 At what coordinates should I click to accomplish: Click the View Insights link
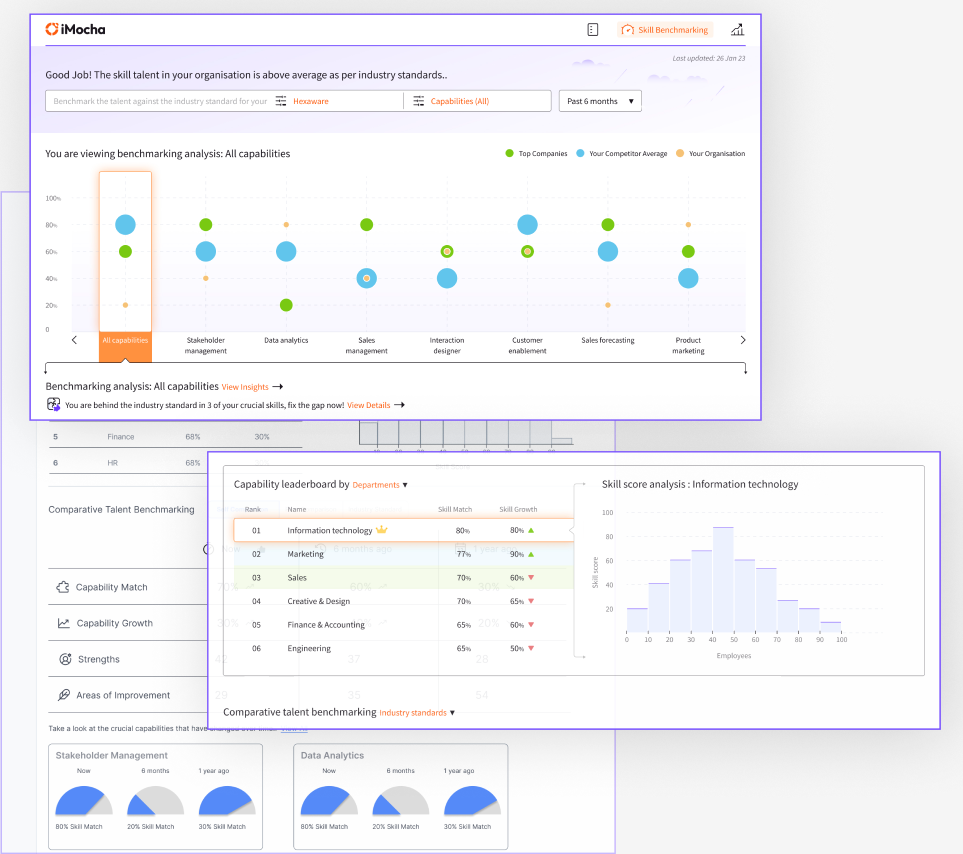click(245, 387)
